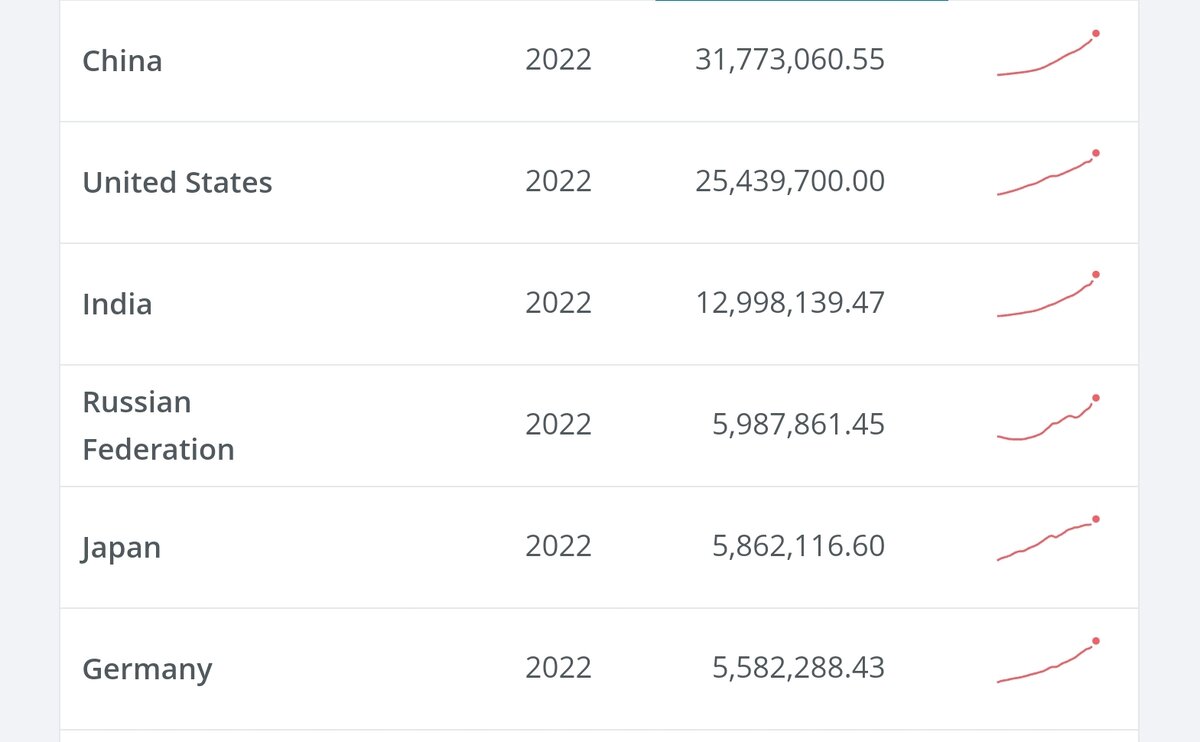Viewport: 1200px width, 742px height.
Task: Open the United States sparkline chart
Action: click(1048, 176)
